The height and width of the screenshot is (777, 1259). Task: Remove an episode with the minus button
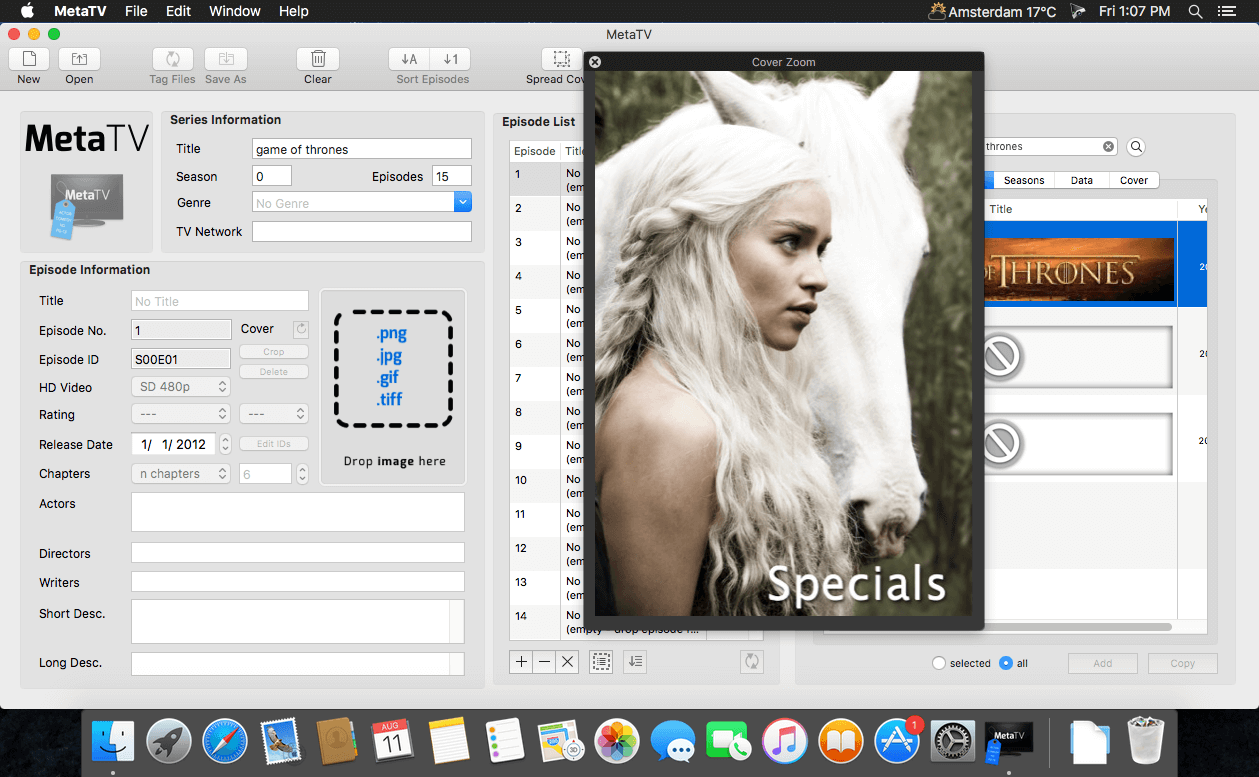[x=544, y=661]
